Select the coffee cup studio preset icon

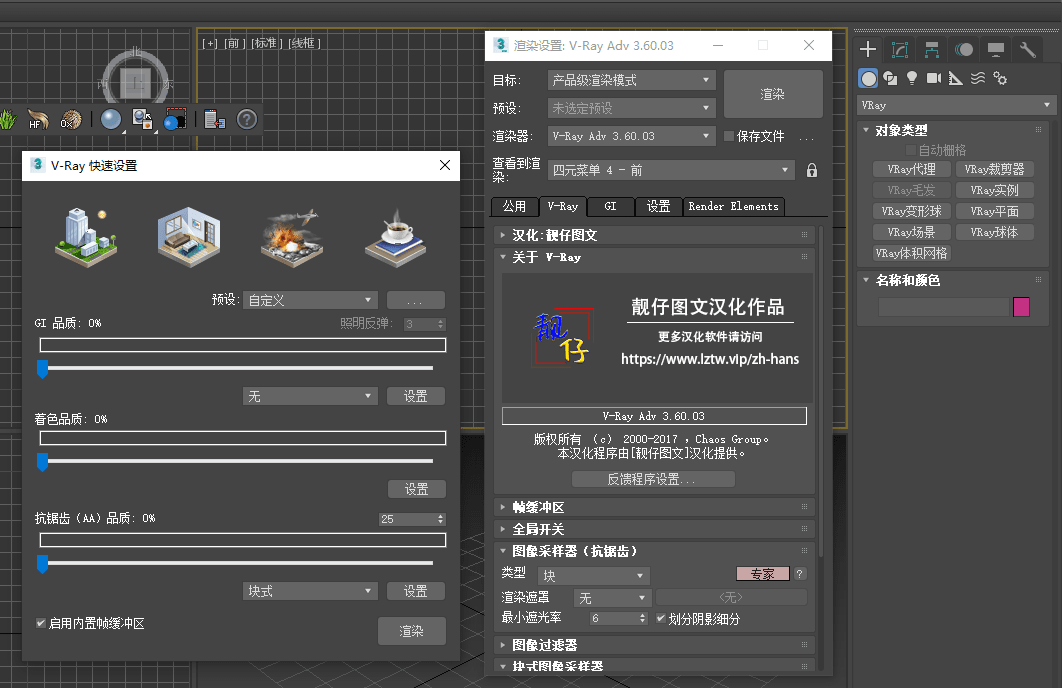tap(396, 236)
